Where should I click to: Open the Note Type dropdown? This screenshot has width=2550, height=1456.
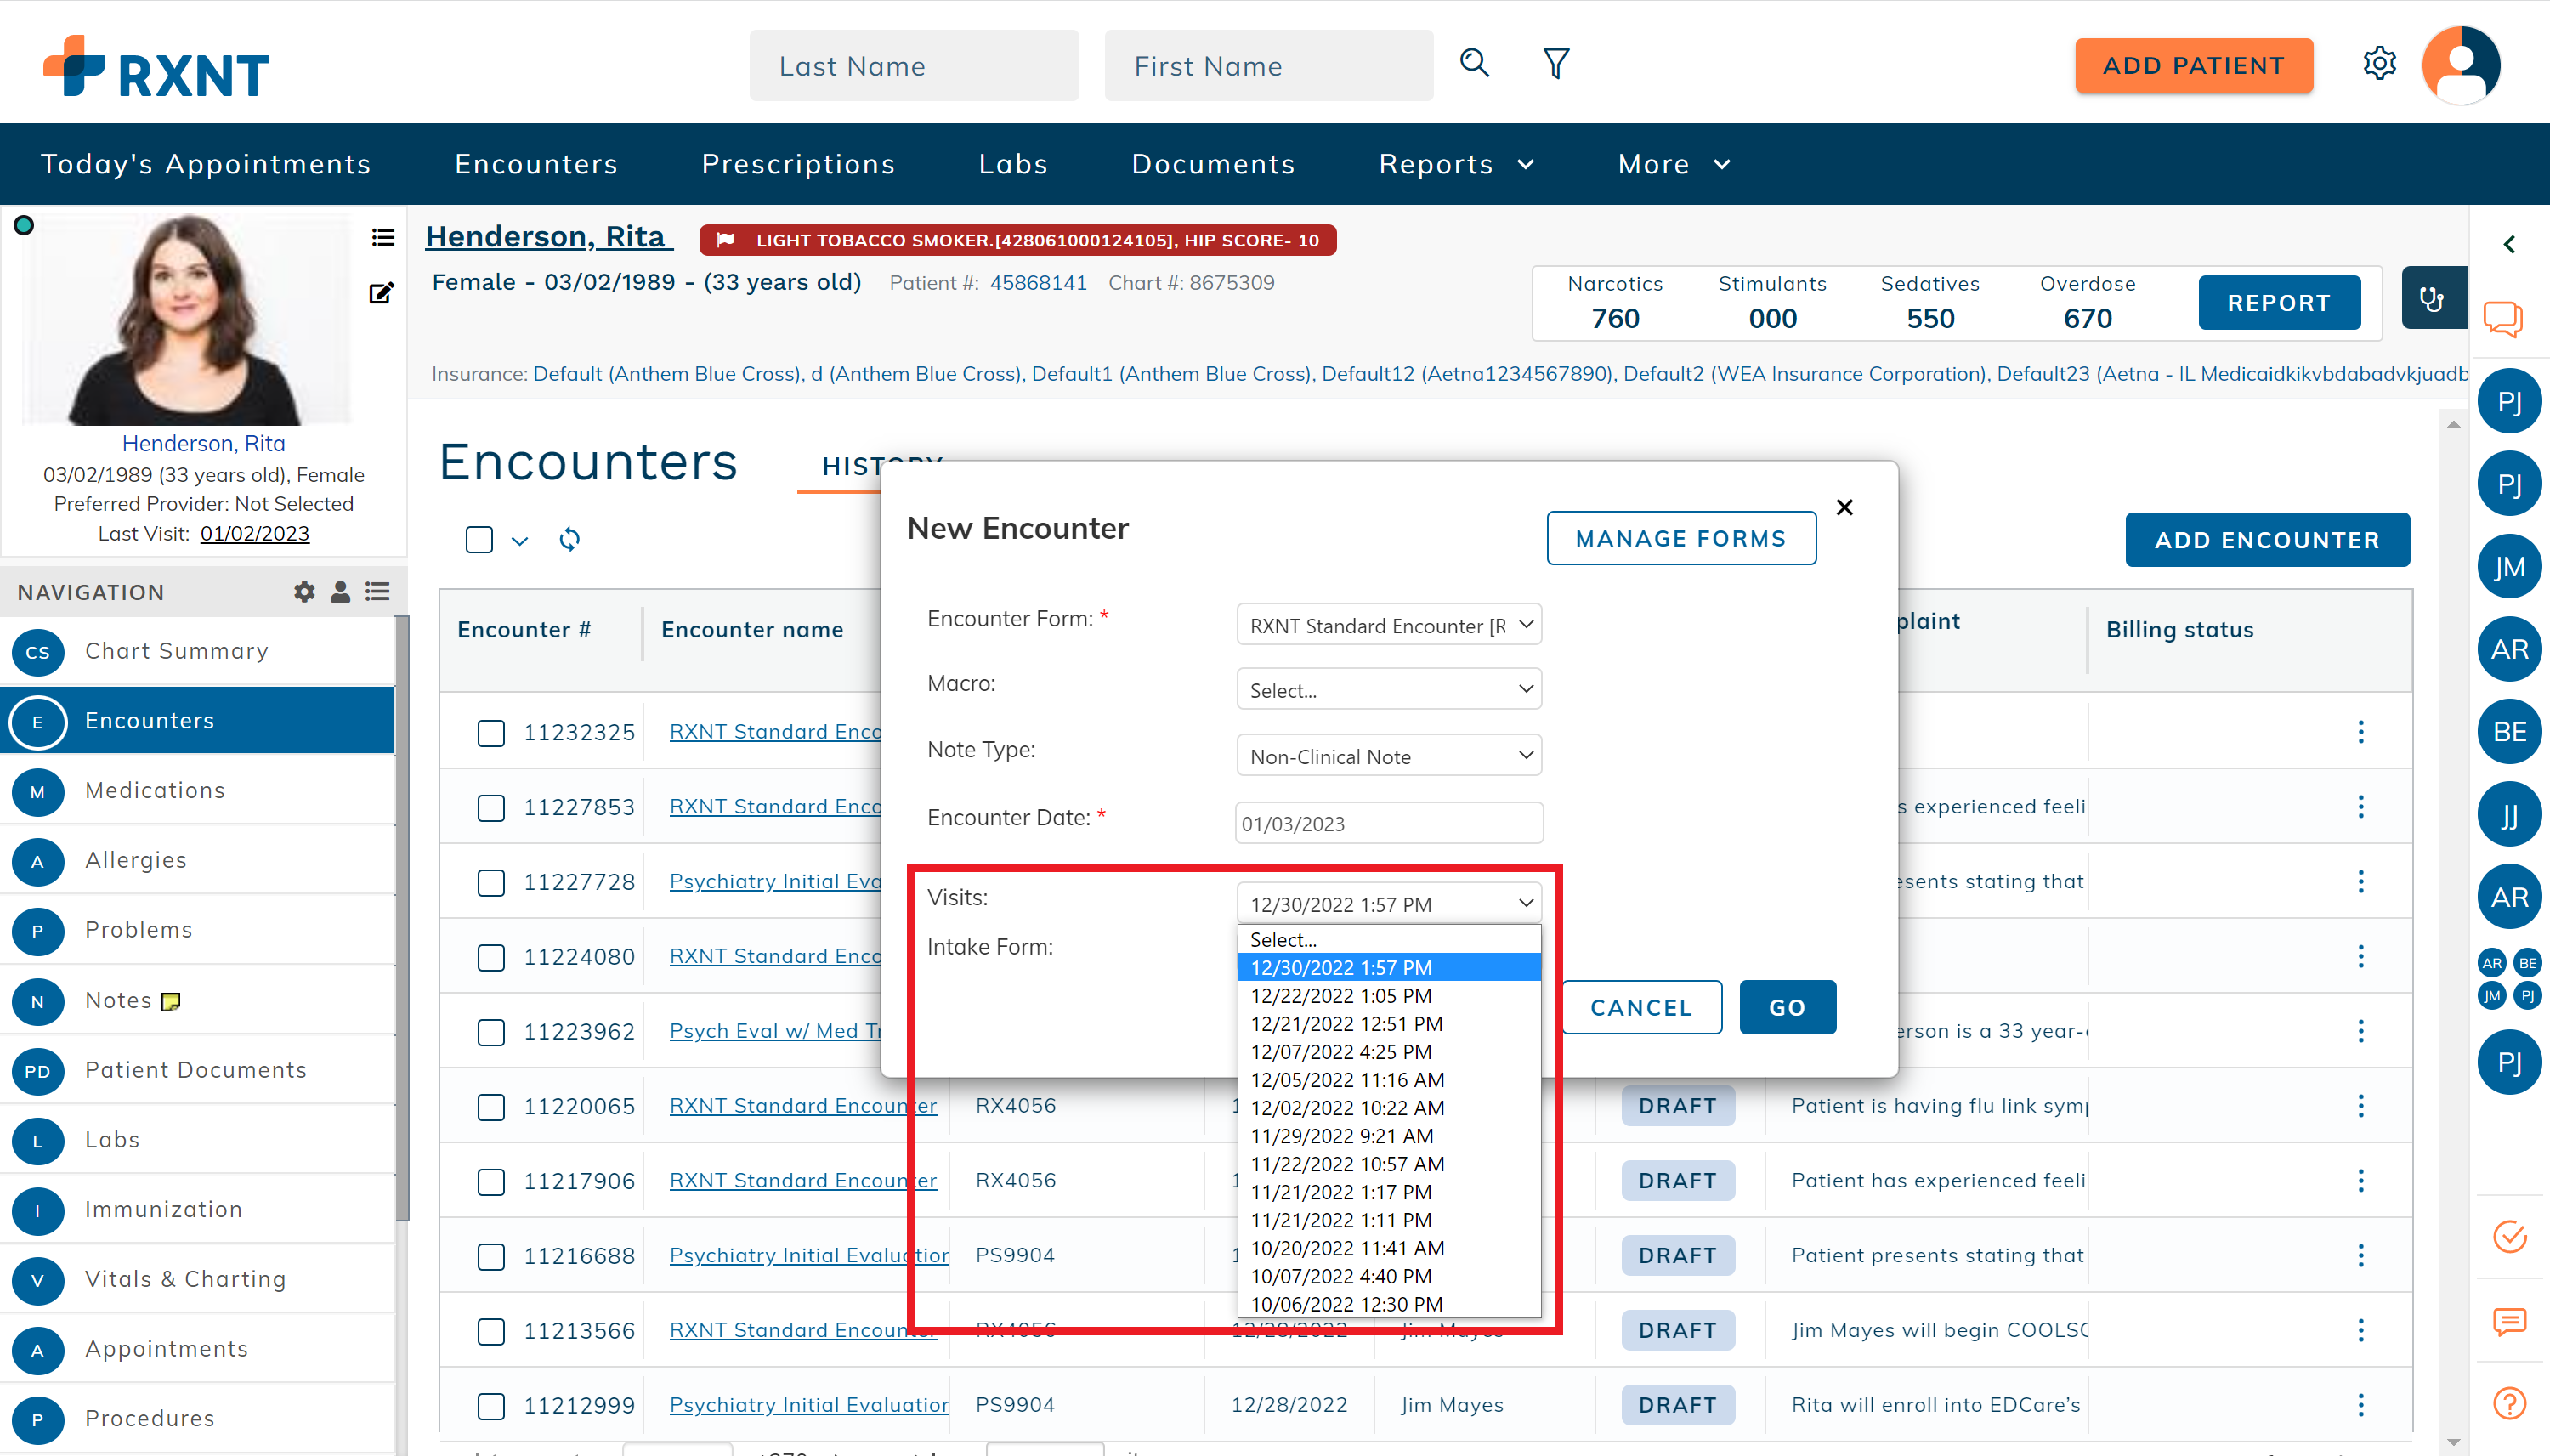[1389, 756]
